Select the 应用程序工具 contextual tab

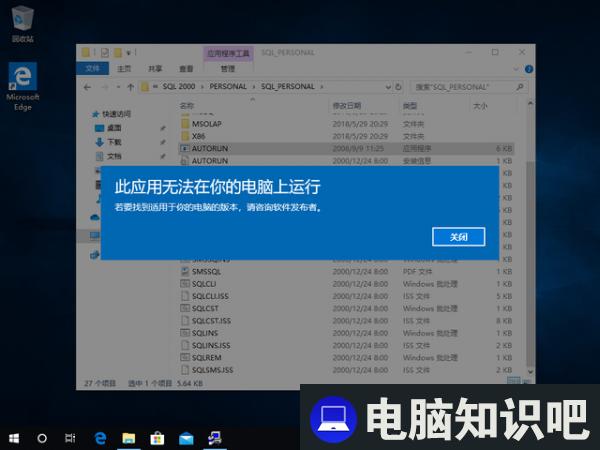point(228,53)
